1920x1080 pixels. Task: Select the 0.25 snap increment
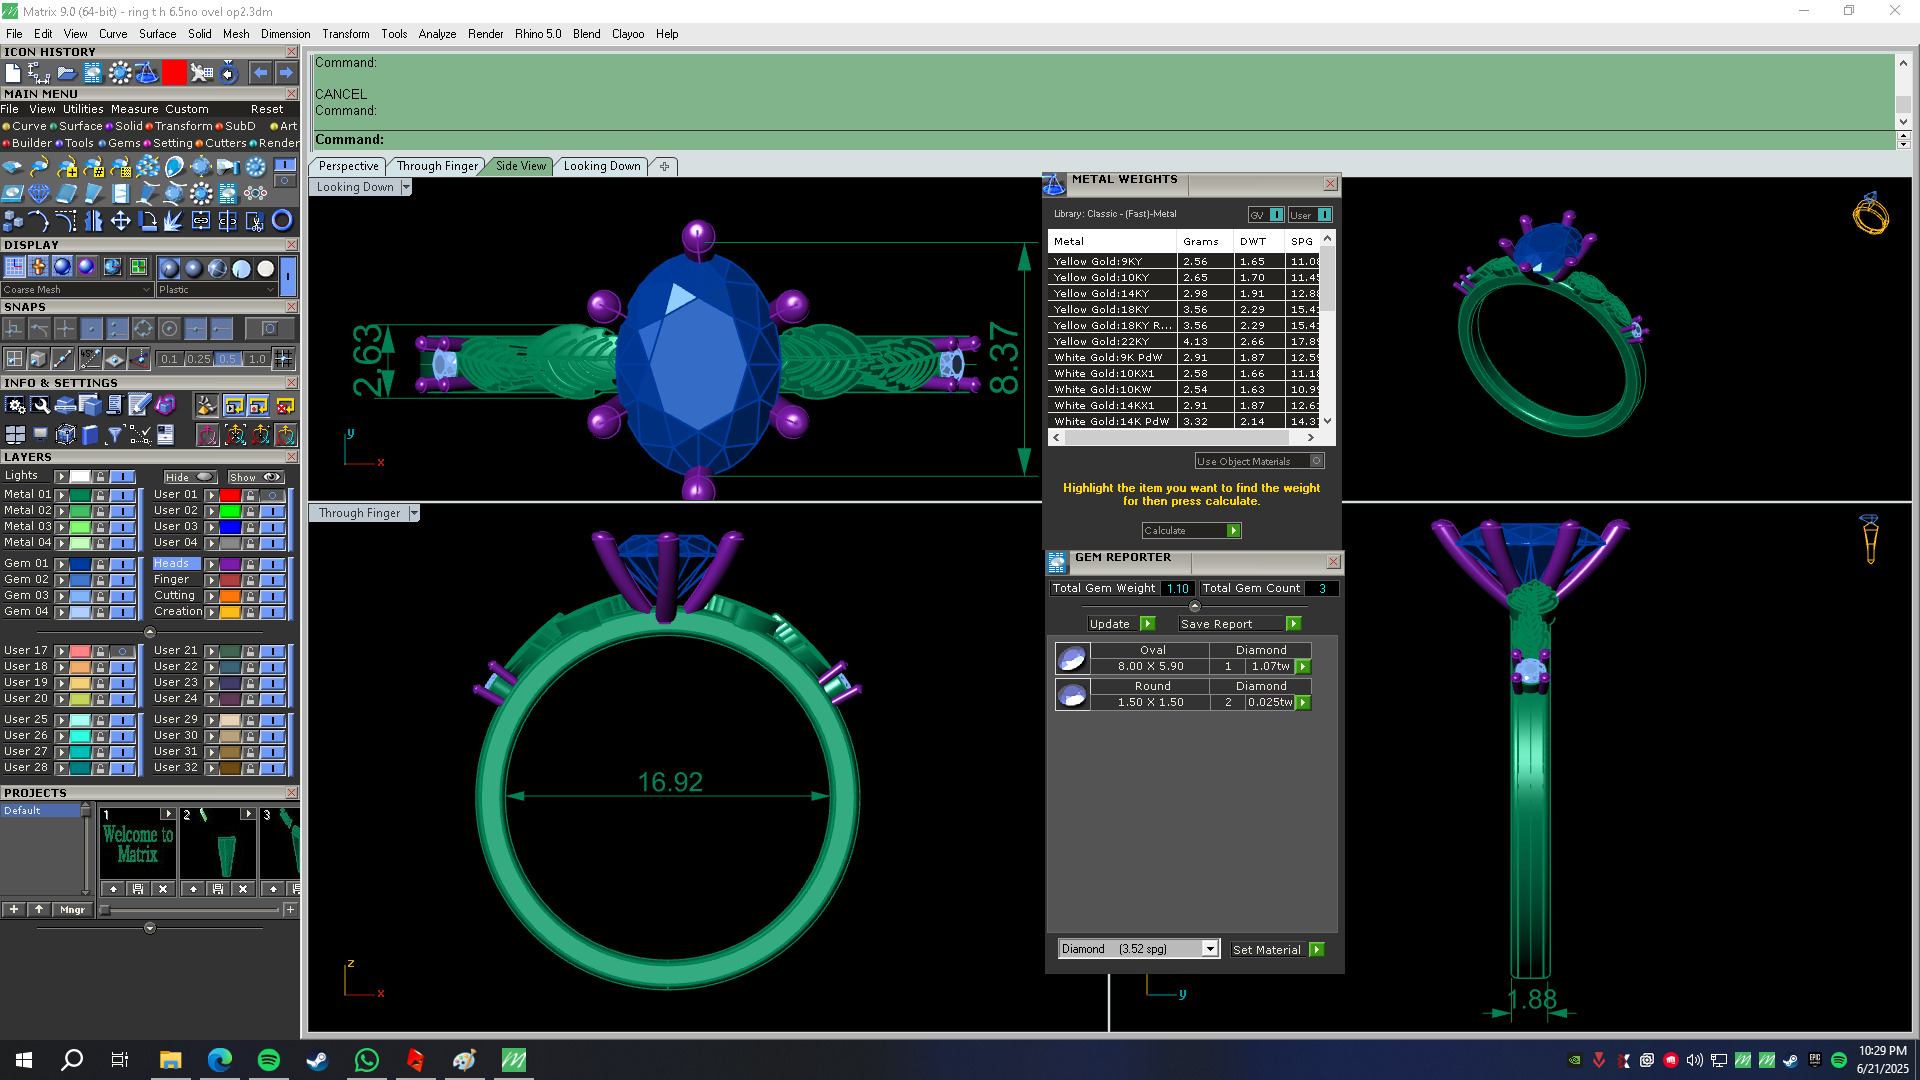[198, 359]
